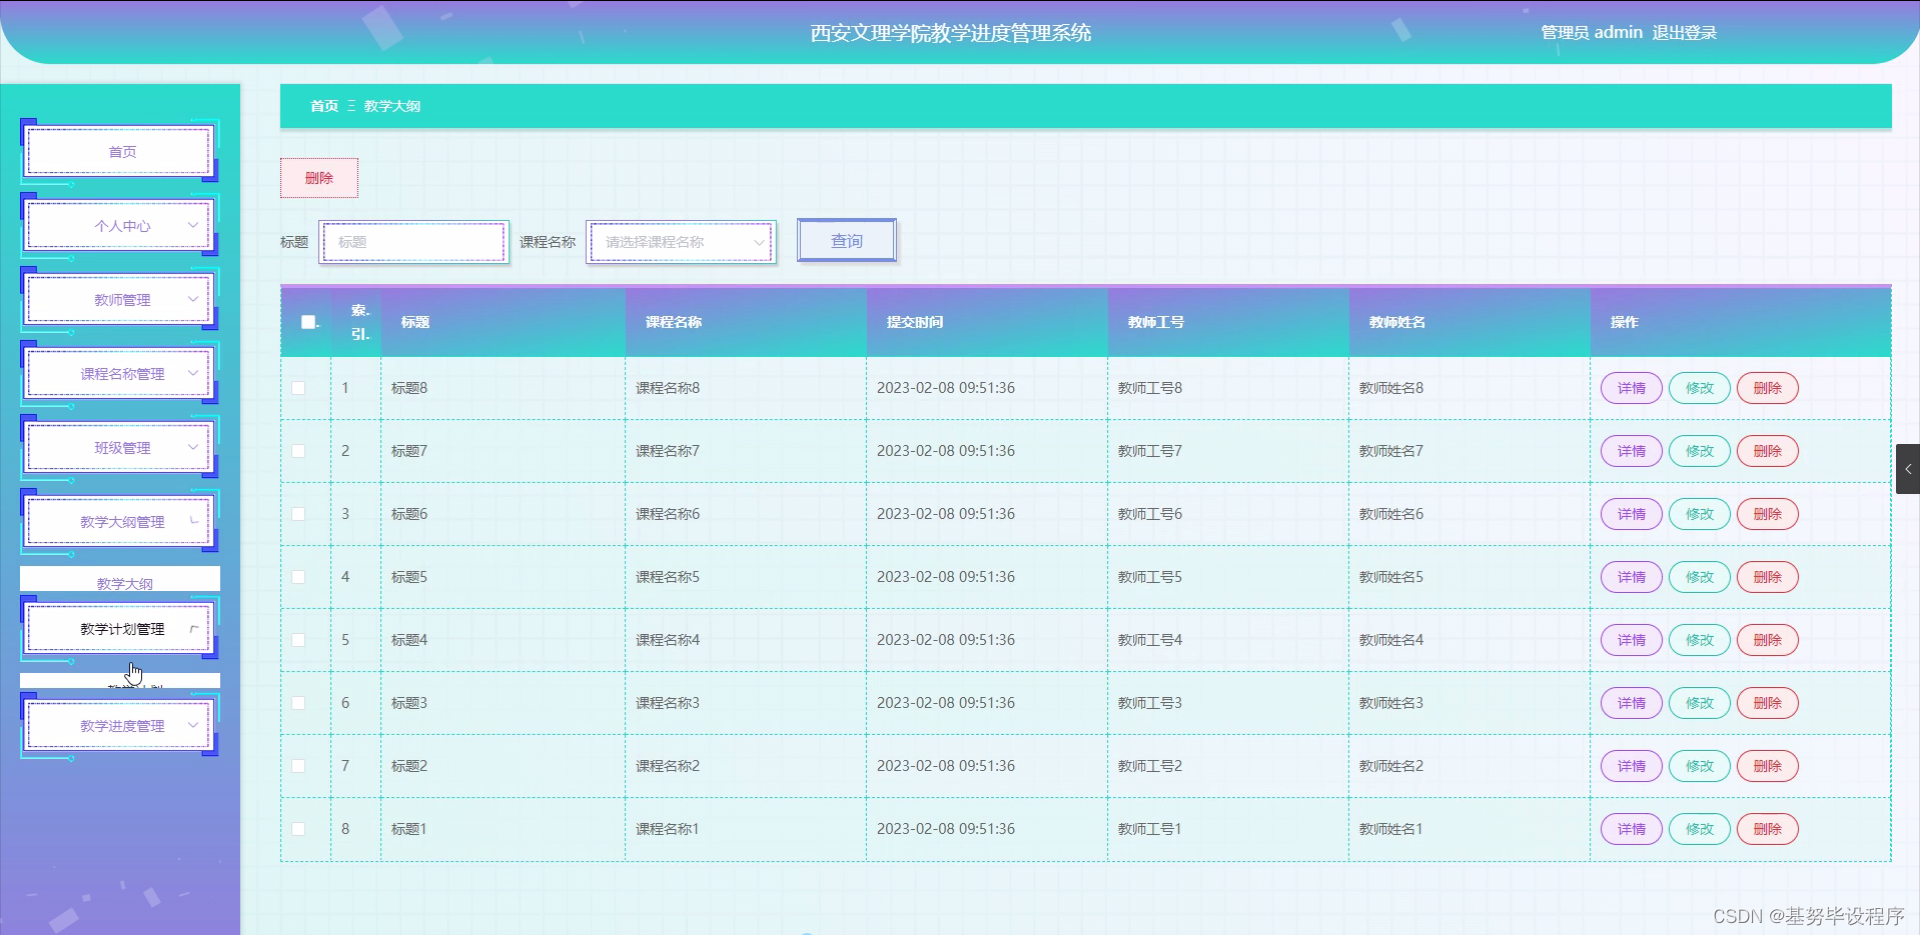1920x935 pixels.
Task: Open 详情 for row 标题5
Action: pos(1631,577)
